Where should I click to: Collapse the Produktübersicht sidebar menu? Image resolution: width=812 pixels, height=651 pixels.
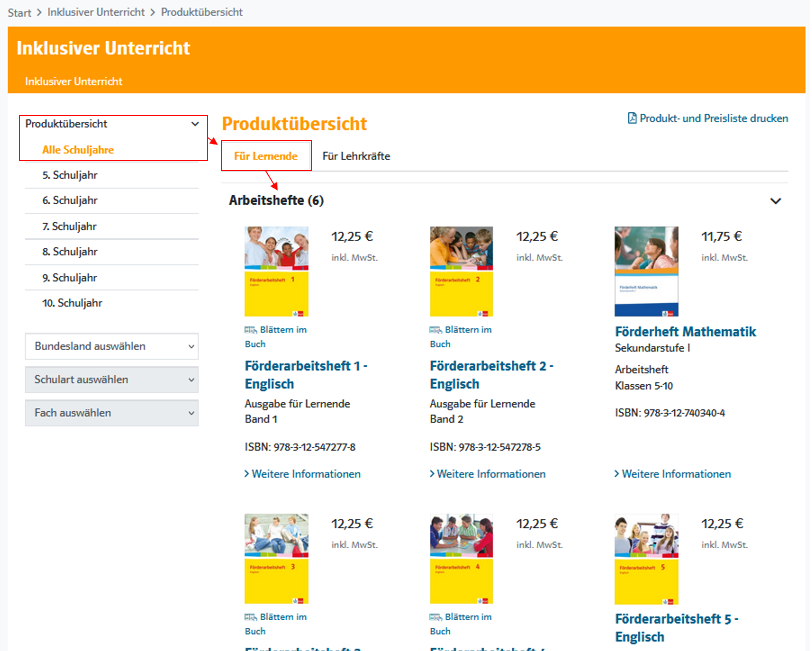[x=194, y=125]
